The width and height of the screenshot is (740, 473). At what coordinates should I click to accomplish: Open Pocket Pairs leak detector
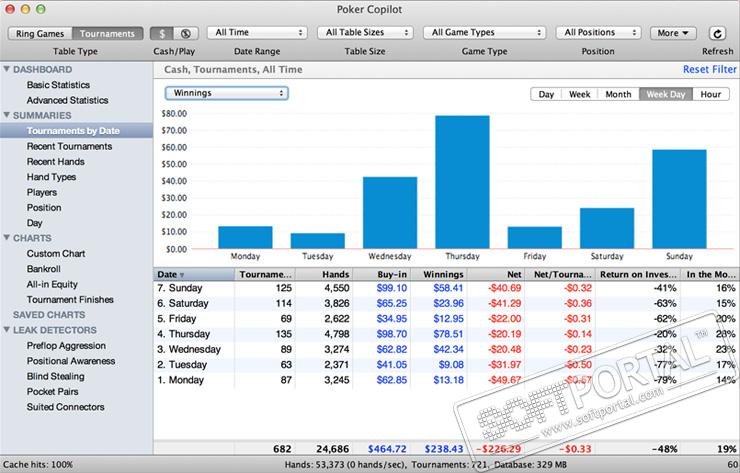[52, 392]
